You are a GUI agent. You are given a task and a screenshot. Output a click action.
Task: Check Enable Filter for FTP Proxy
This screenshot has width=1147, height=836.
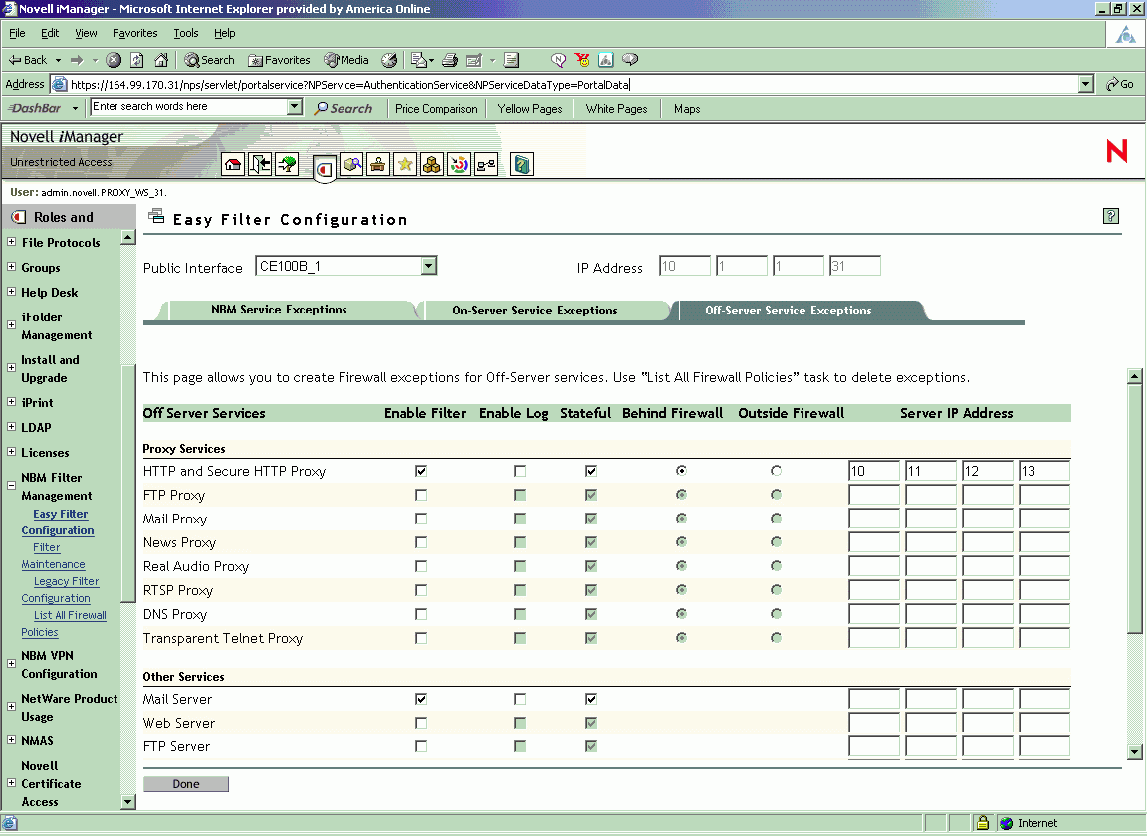coord(421,495)
